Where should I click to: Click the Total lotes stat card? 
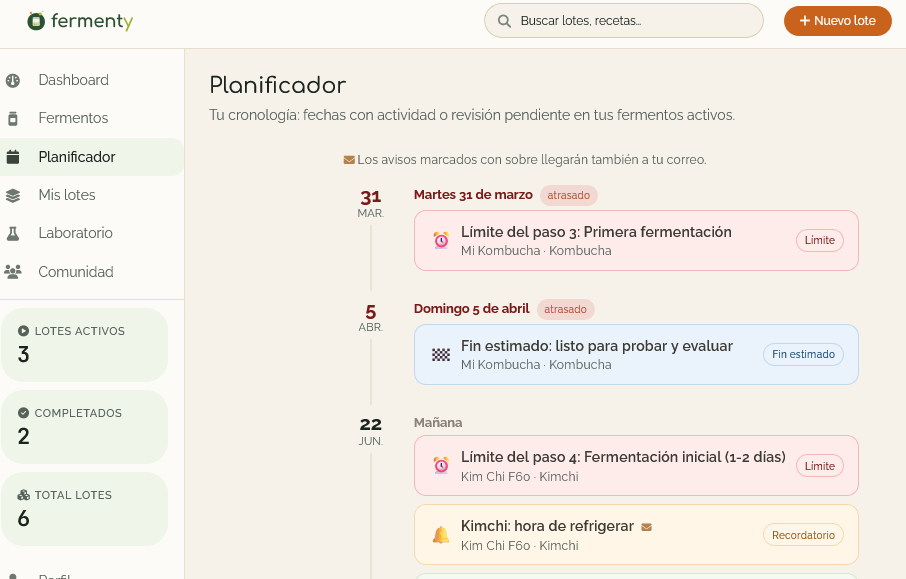coord(84,509)
